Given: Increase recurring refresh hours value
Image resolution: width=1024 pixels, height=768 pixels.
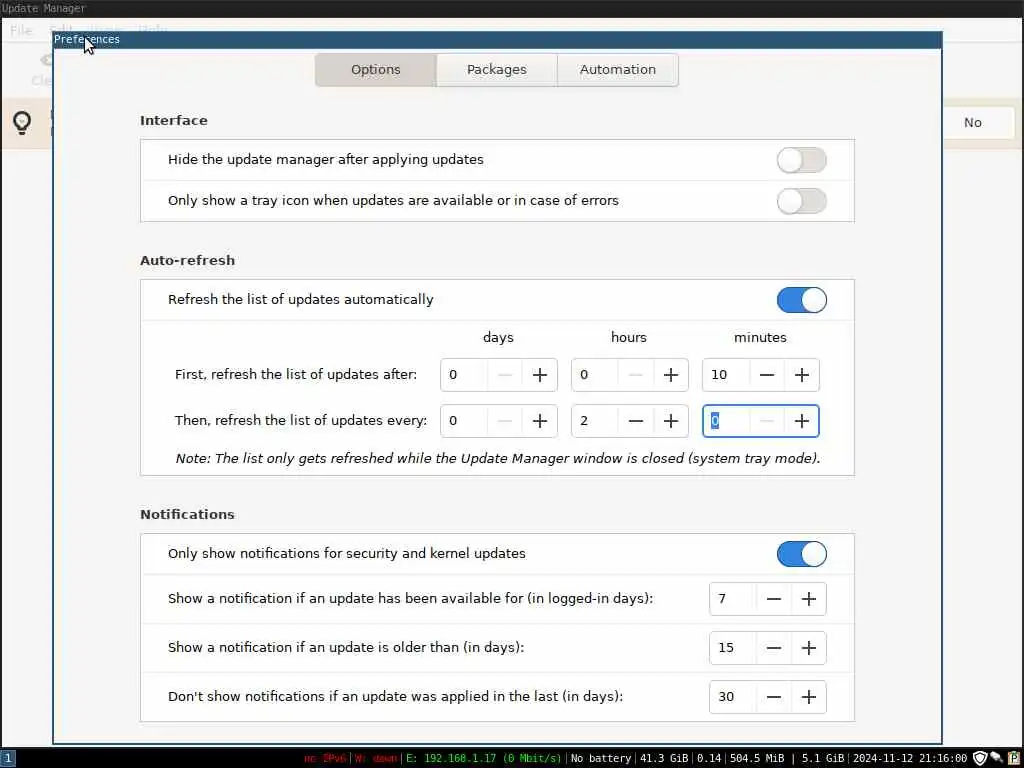Looking at the screenshot, I should 671,421.
